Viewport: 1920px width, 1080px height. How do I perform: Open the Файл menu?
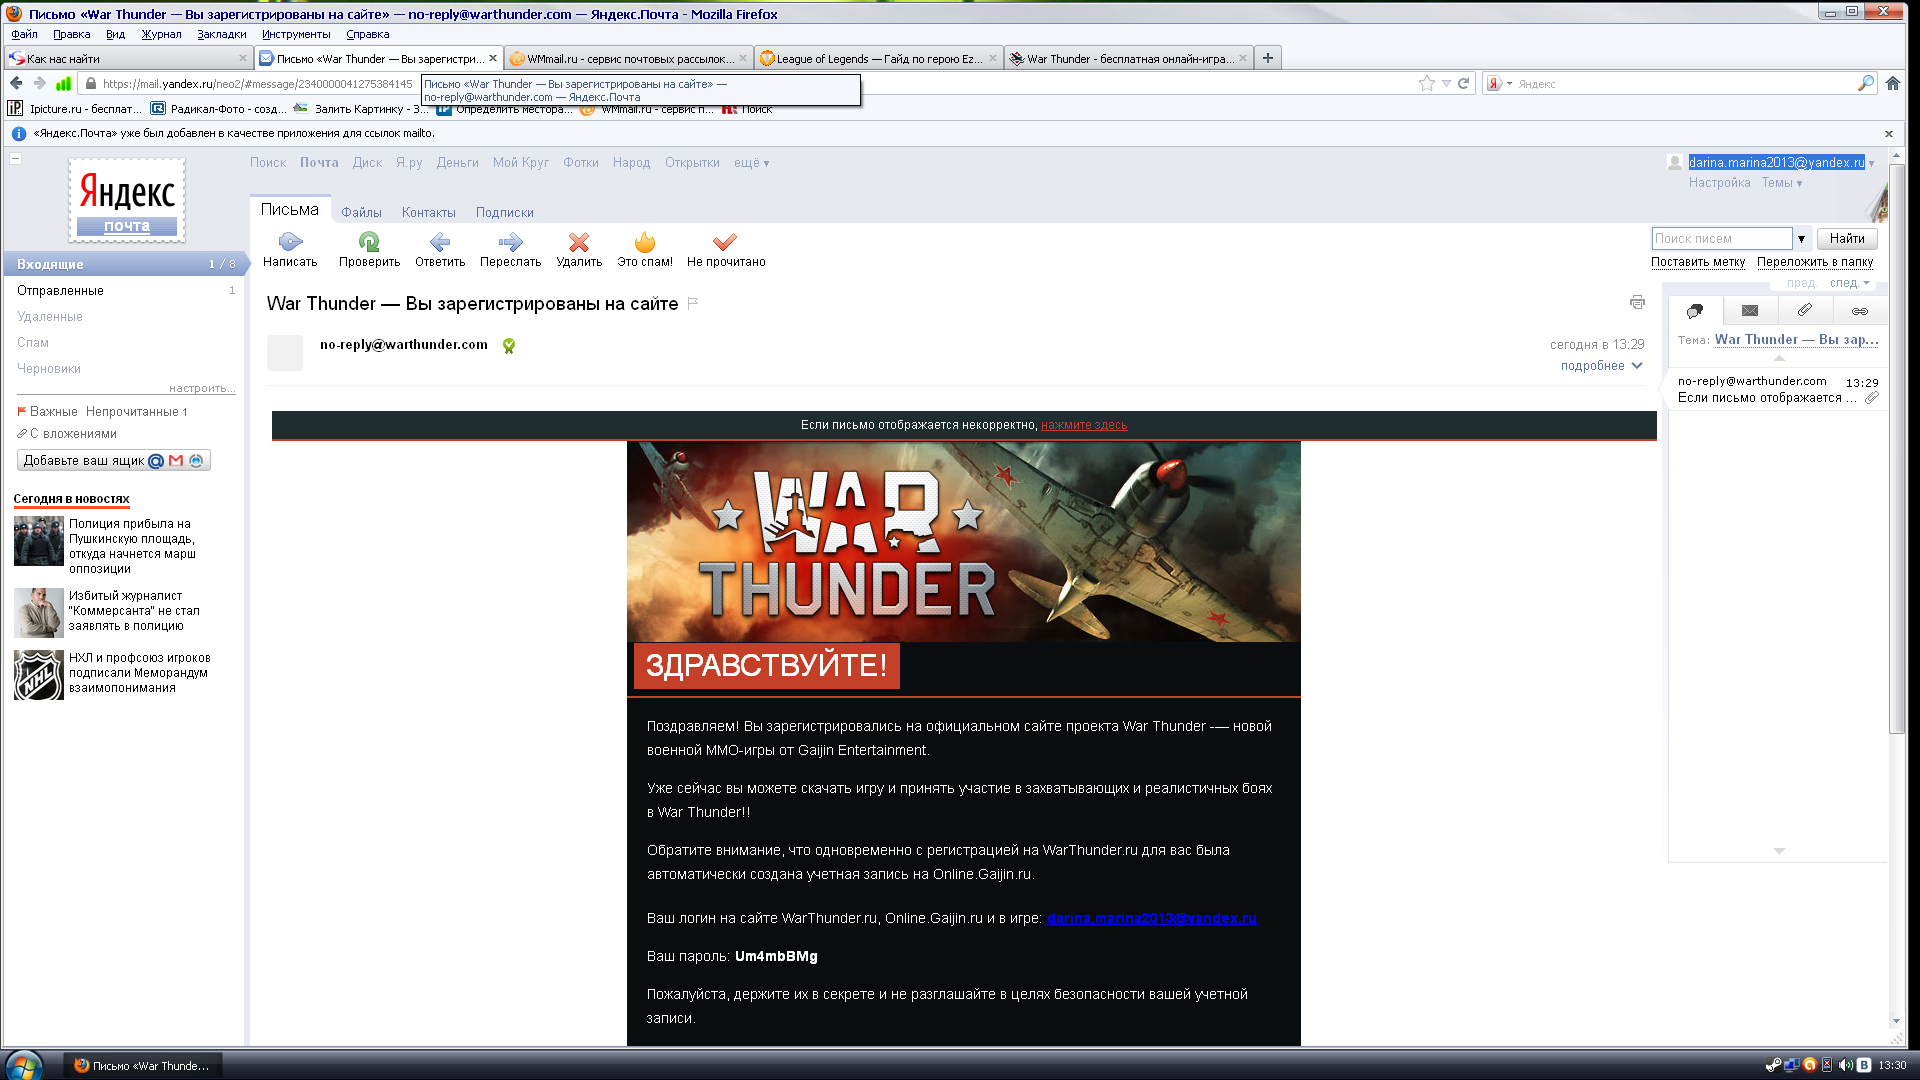[x=24, y=34]
